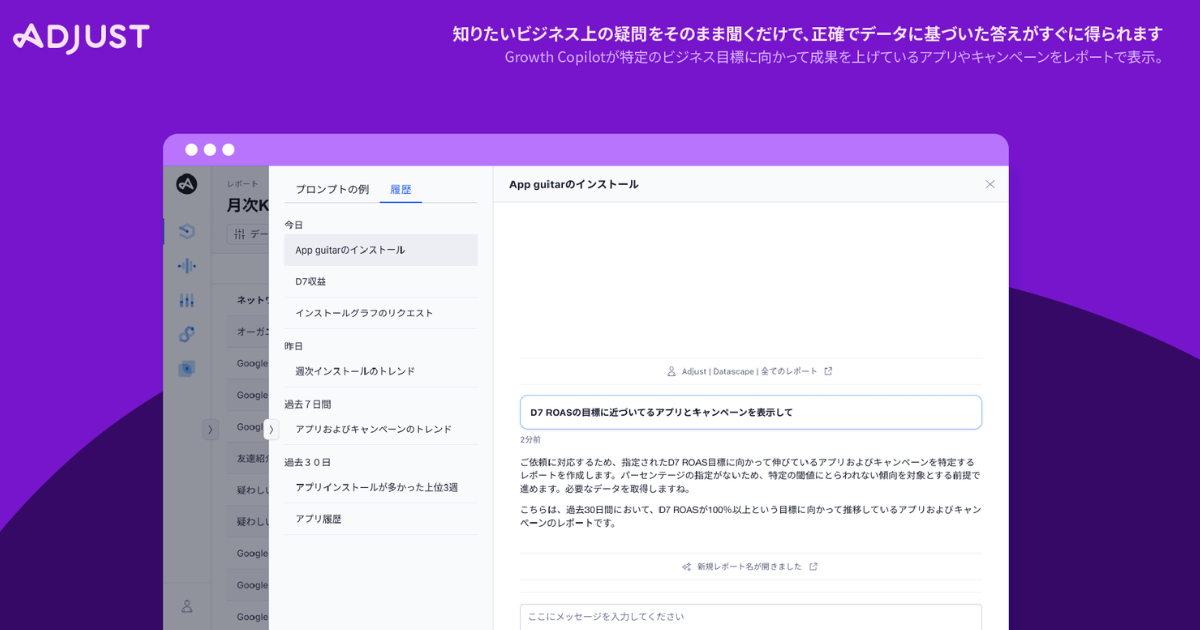Click the ADJUST logo in the banner

(x=81, y=37)
